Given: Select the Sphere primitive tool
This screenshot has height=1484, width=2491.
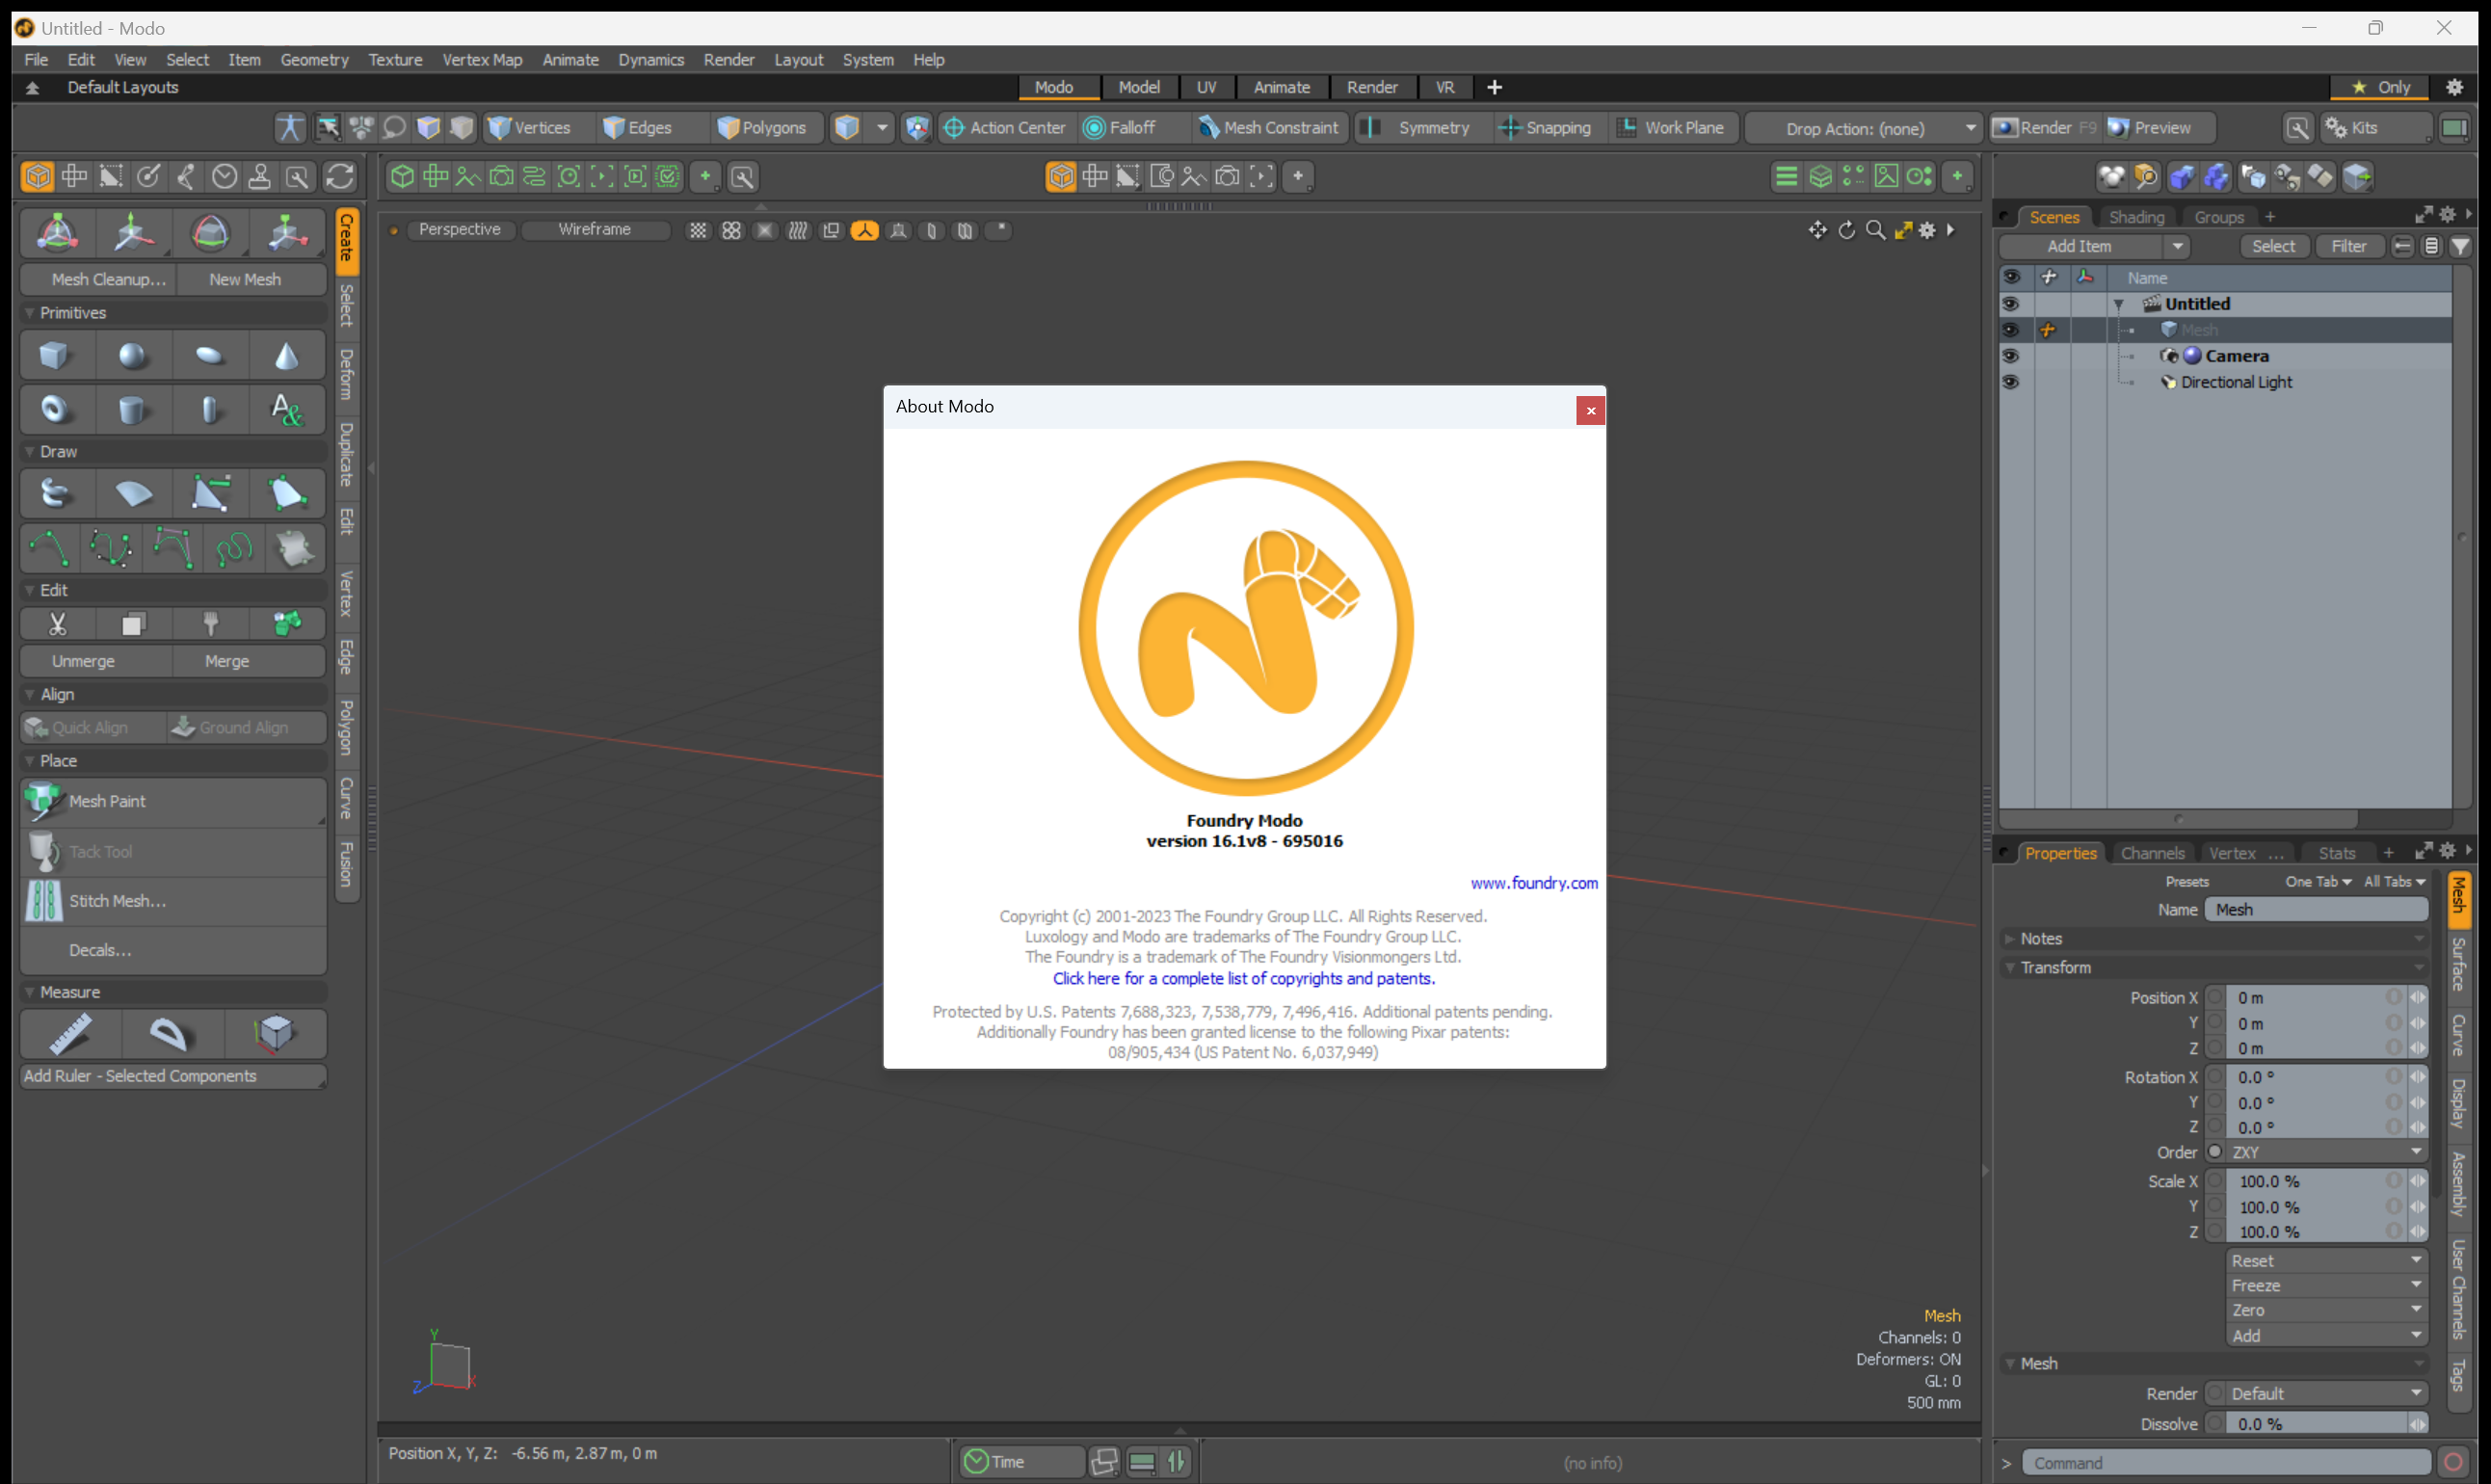Looking at the screenshot, I should pyautogui.click(x=132, y=356).
